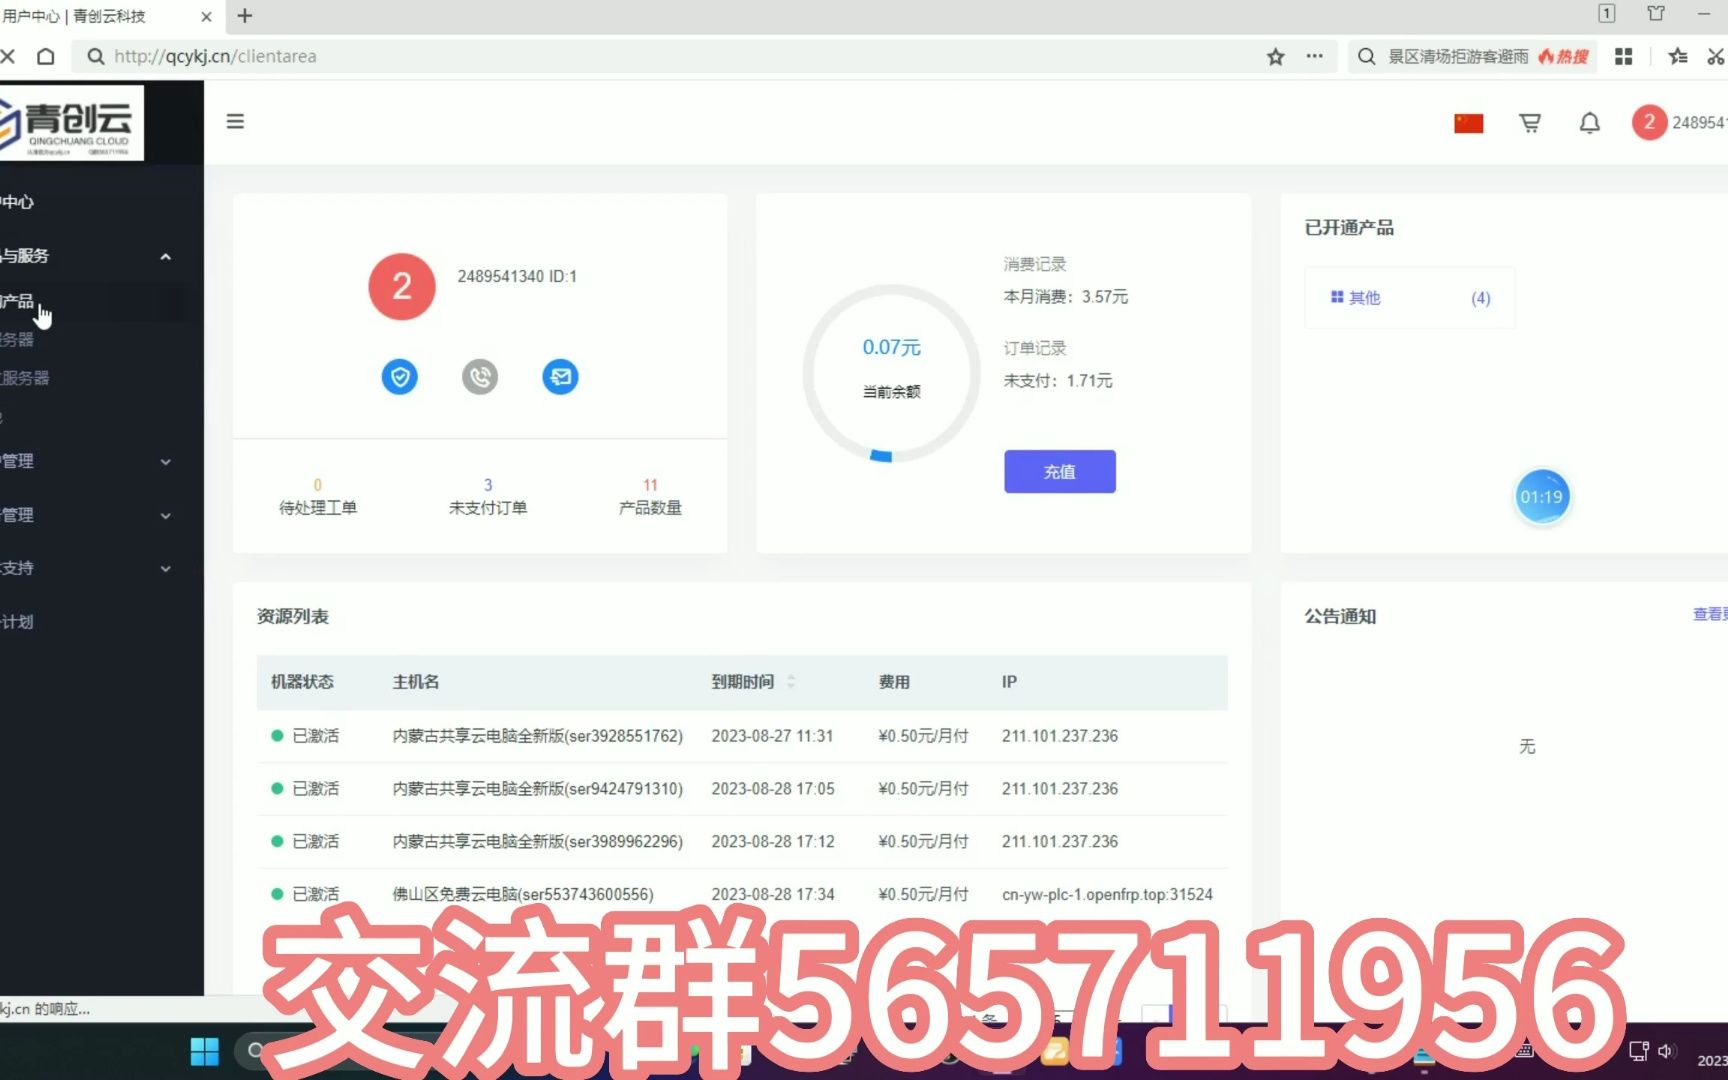
Task: Click 本月消费: 3.57元 text
Action: [x=1066, y=297]
